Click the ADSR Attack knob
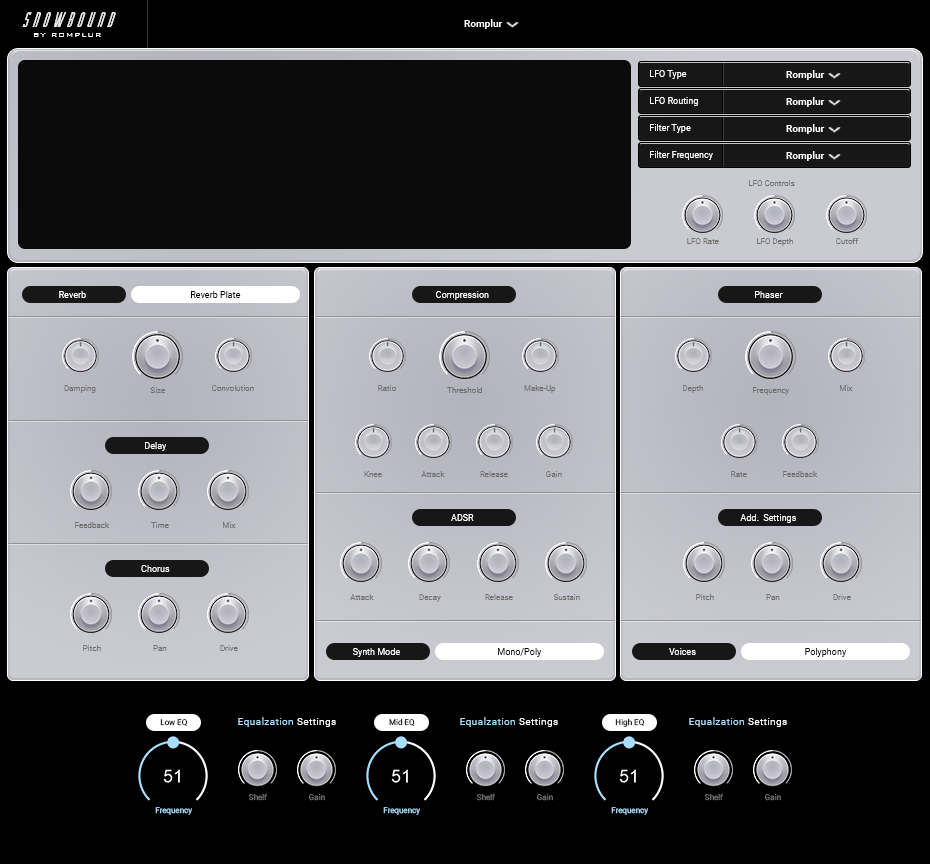The width and height of the screenshot is (930, 864). (361, 563)
